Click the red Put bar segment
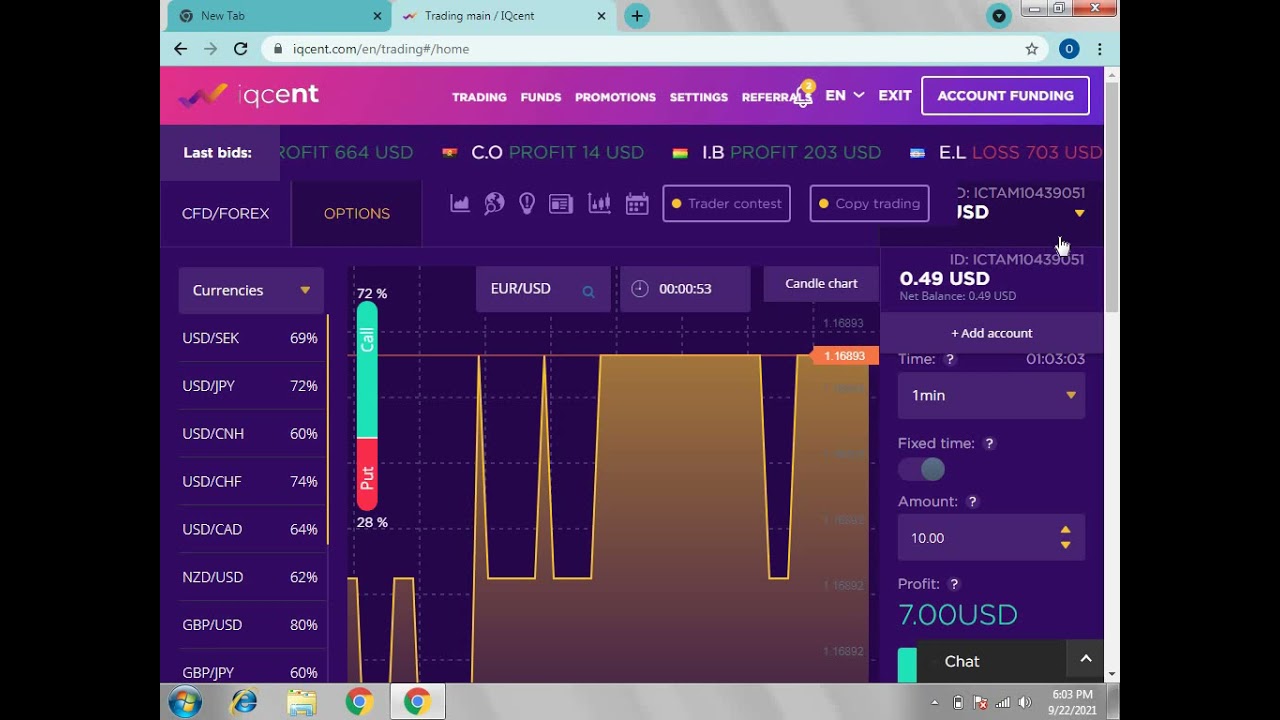This screenshot has width=1280, height=720. (x=367, y=474)
